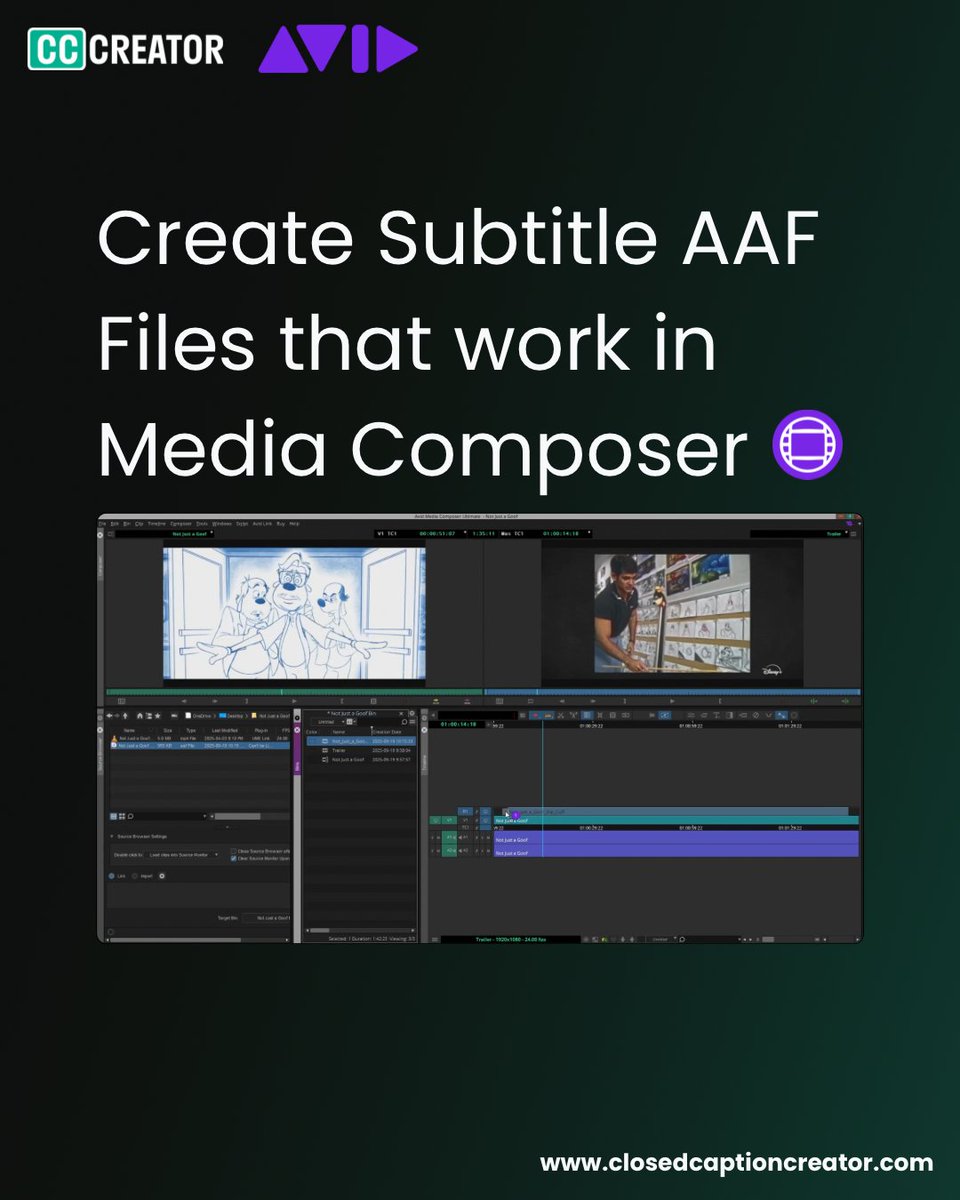This screenshot has width=960, height=1200.
Task: Select the Import radio button
Action: point(135,876)
